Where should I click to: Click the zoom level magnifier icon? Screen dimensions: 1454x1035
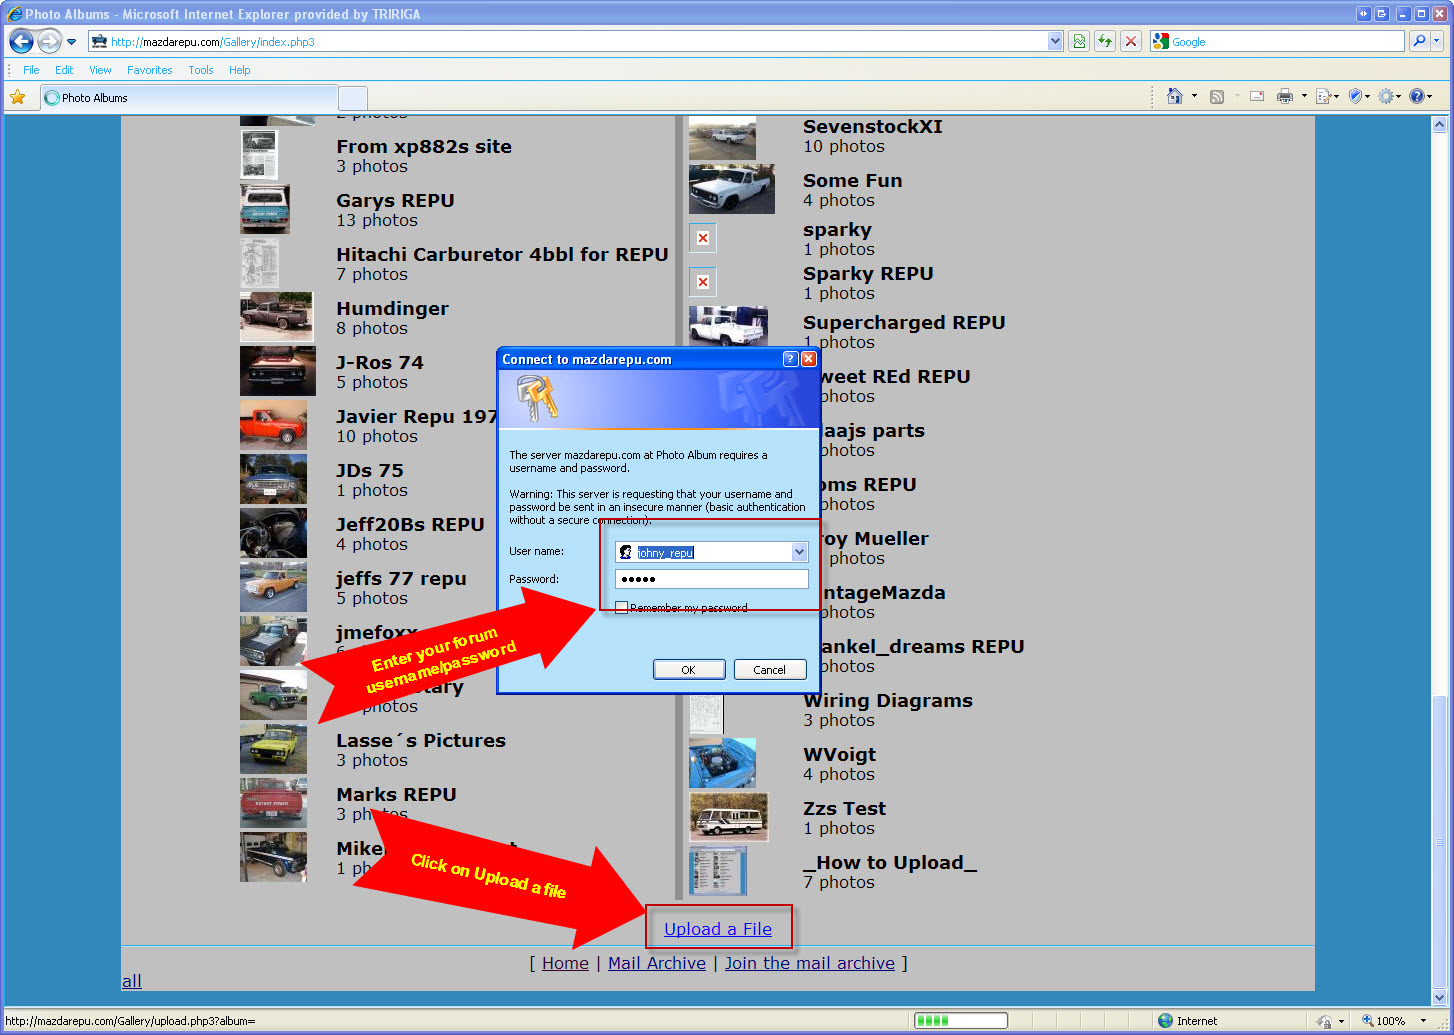1367,1021
